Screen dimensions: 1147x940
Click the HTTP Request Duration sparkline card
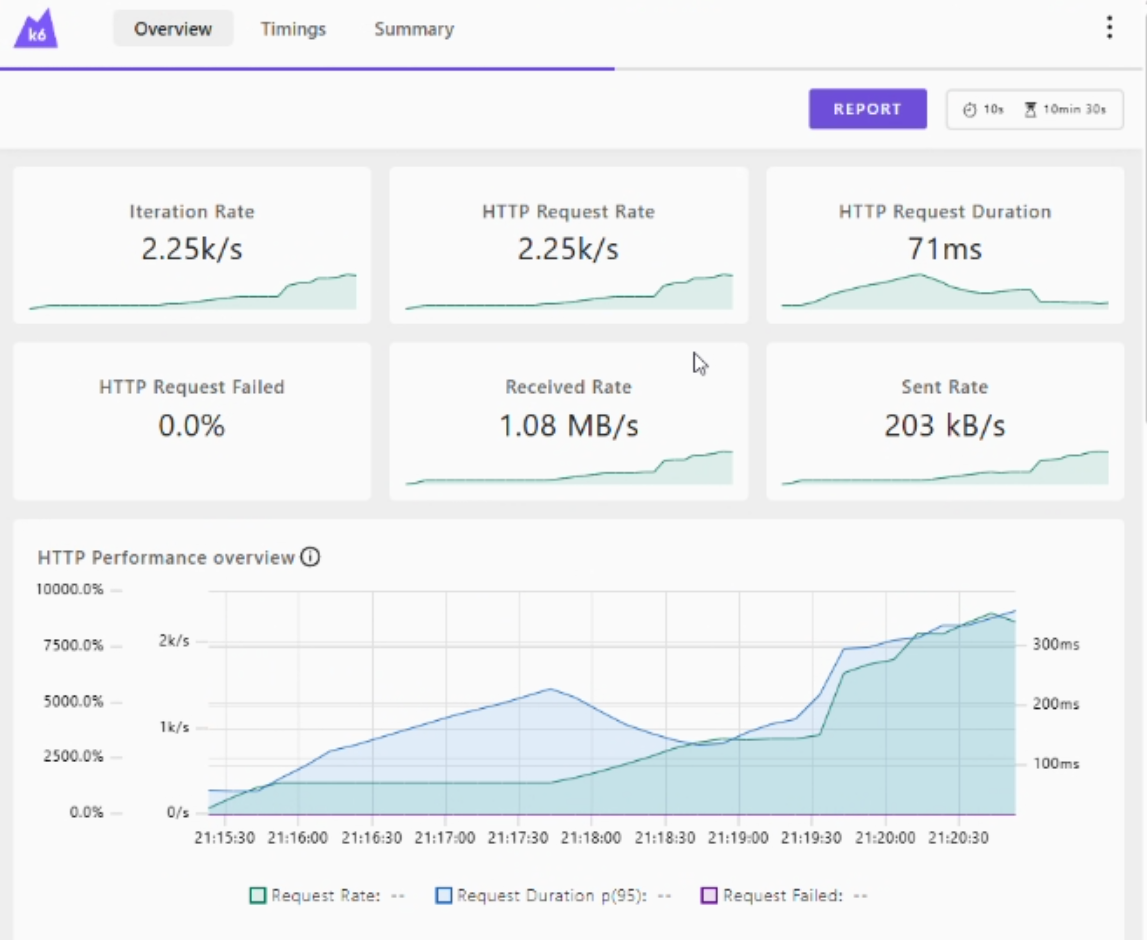(x=944, y=245)
